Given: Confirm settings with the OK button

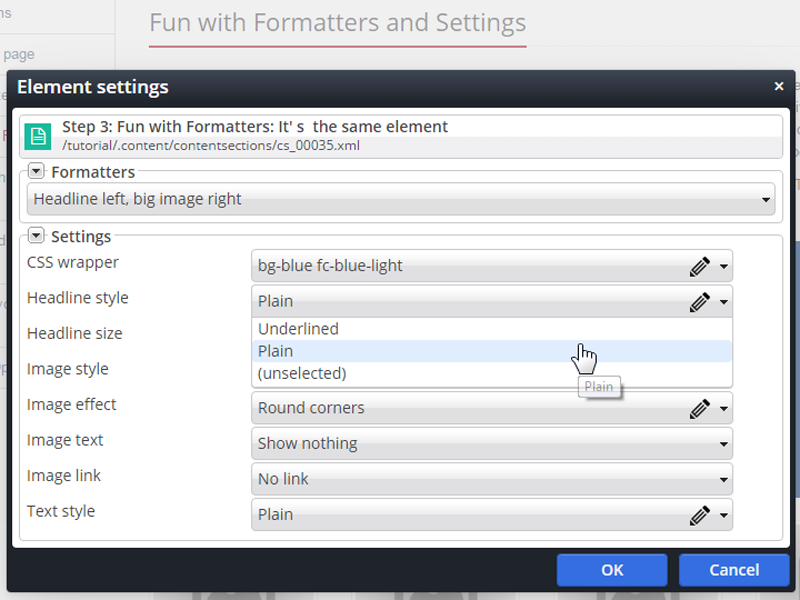Looking at the screenshot, I should tap(612, 570).
